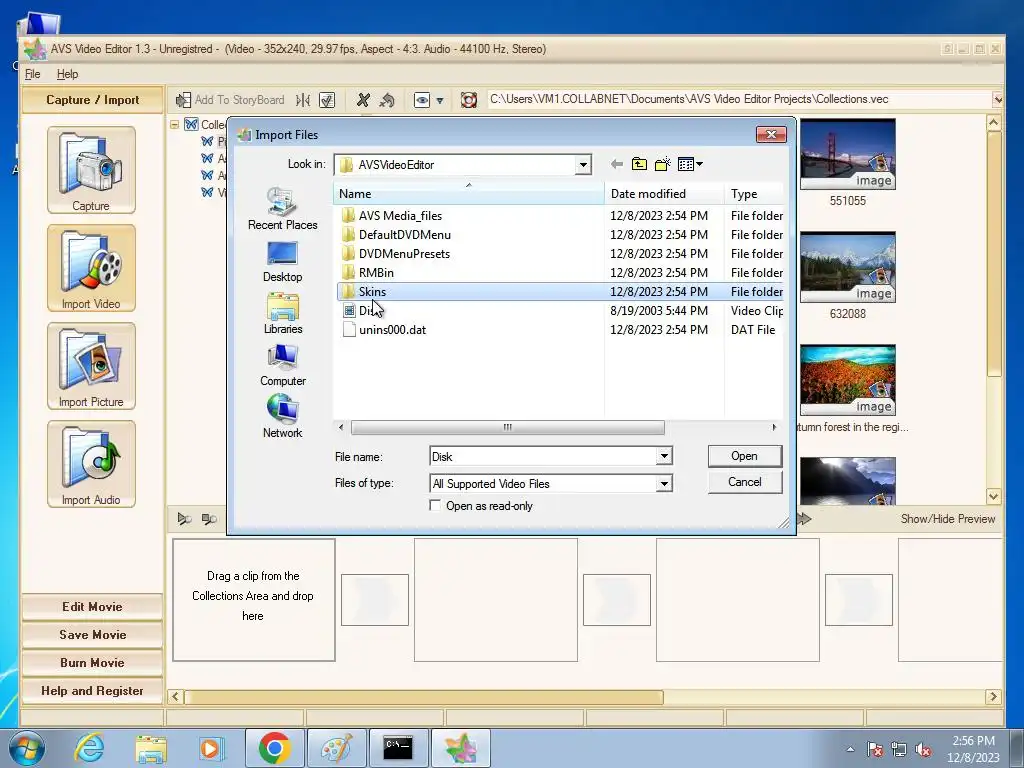
Task: Expand the File name dropdown
Action: point(664,456)
